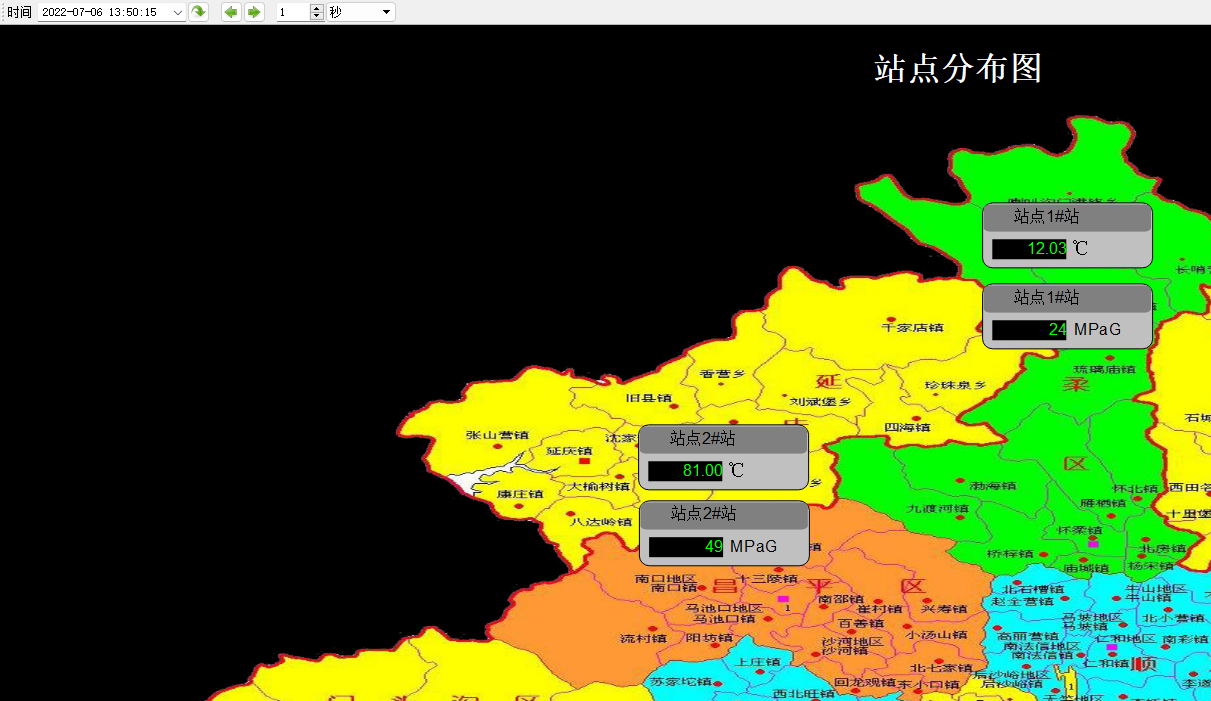The width and height of the screenshot is (1211, 701).
Task: Select 站点2#站 pressure panel header
Action: click(x=724, y=514)
